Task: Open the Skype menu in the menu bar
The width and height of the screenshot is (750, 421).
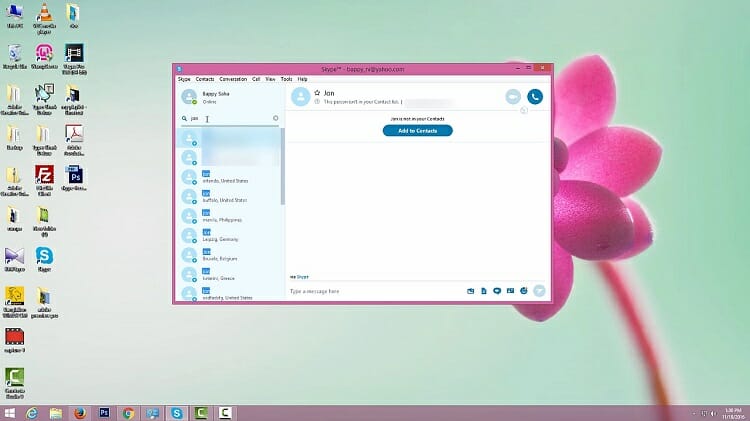Action: tap(184, 79)
